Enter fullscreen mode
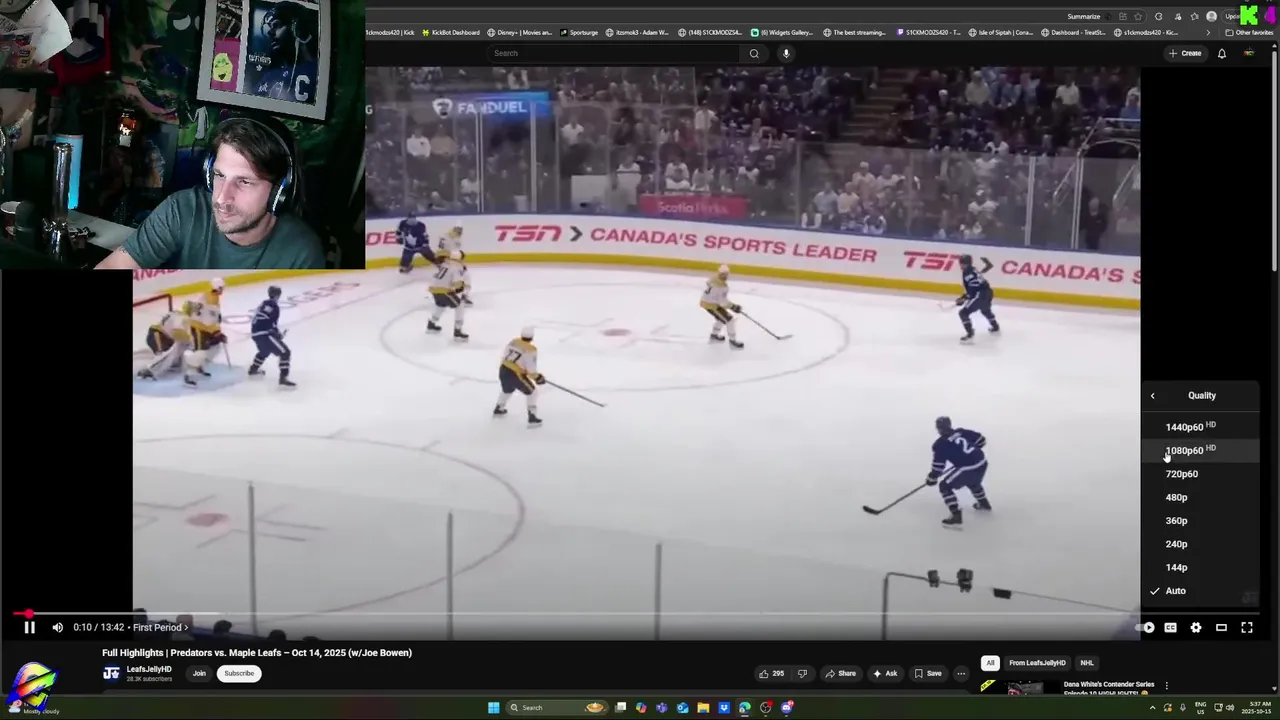Screen dimensions: 1280x720 pyautogui.click(x=1247, y=627)
